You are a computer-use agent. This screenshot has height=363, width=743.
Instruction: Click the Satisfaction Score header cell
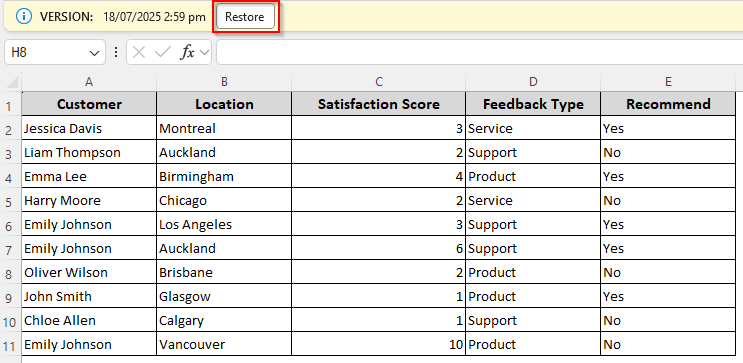[x=379, y=104]
